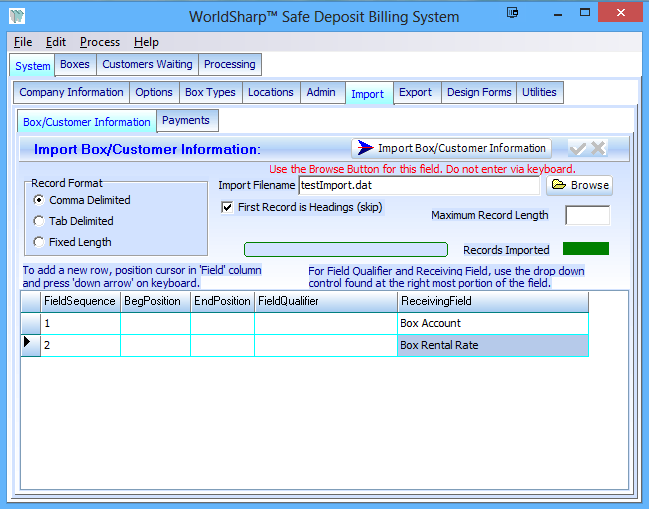Viewport: 649px width, 509px height.
Task: Click the small window icon left of minimize
Action: pyautogui.click(x=512, y=14)
